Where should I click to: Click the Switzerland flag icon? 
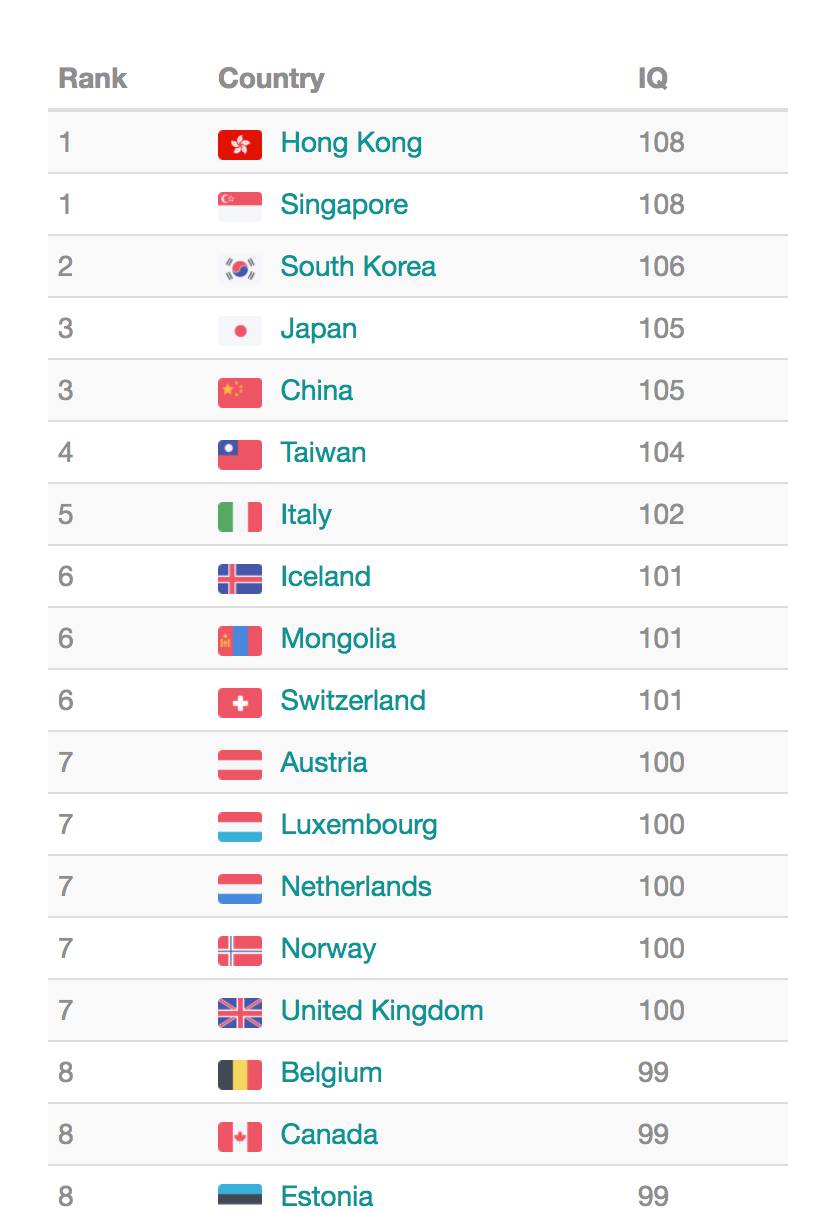click(240, 702)
